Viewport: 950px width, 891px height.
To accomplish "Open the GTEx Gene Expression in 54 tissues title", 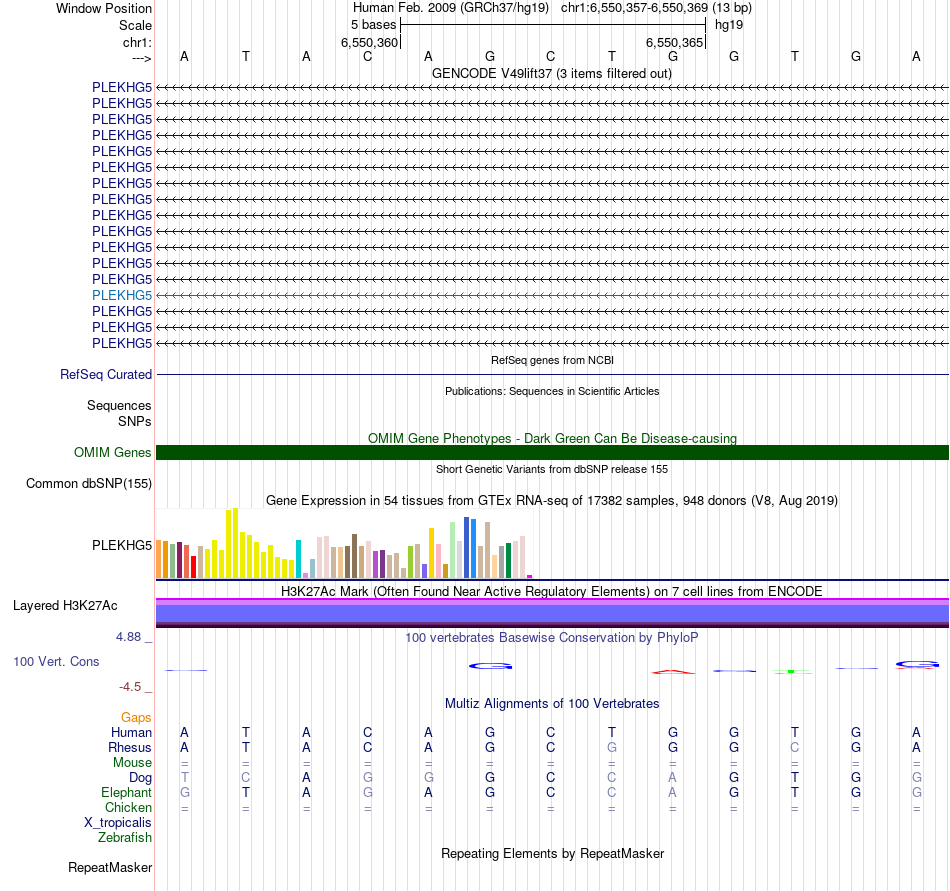I will point(552,500).
